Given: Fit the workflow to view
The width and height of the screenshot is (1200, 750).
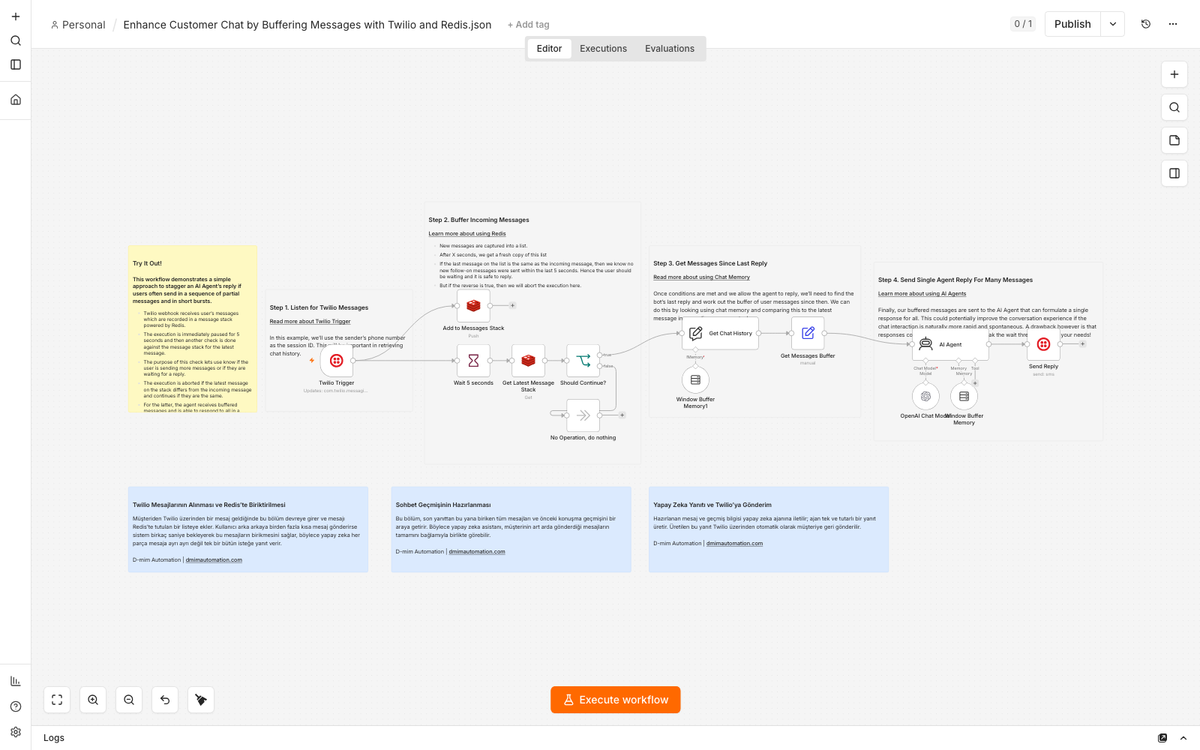Looking at the screenshot, I should pos(57,700).
